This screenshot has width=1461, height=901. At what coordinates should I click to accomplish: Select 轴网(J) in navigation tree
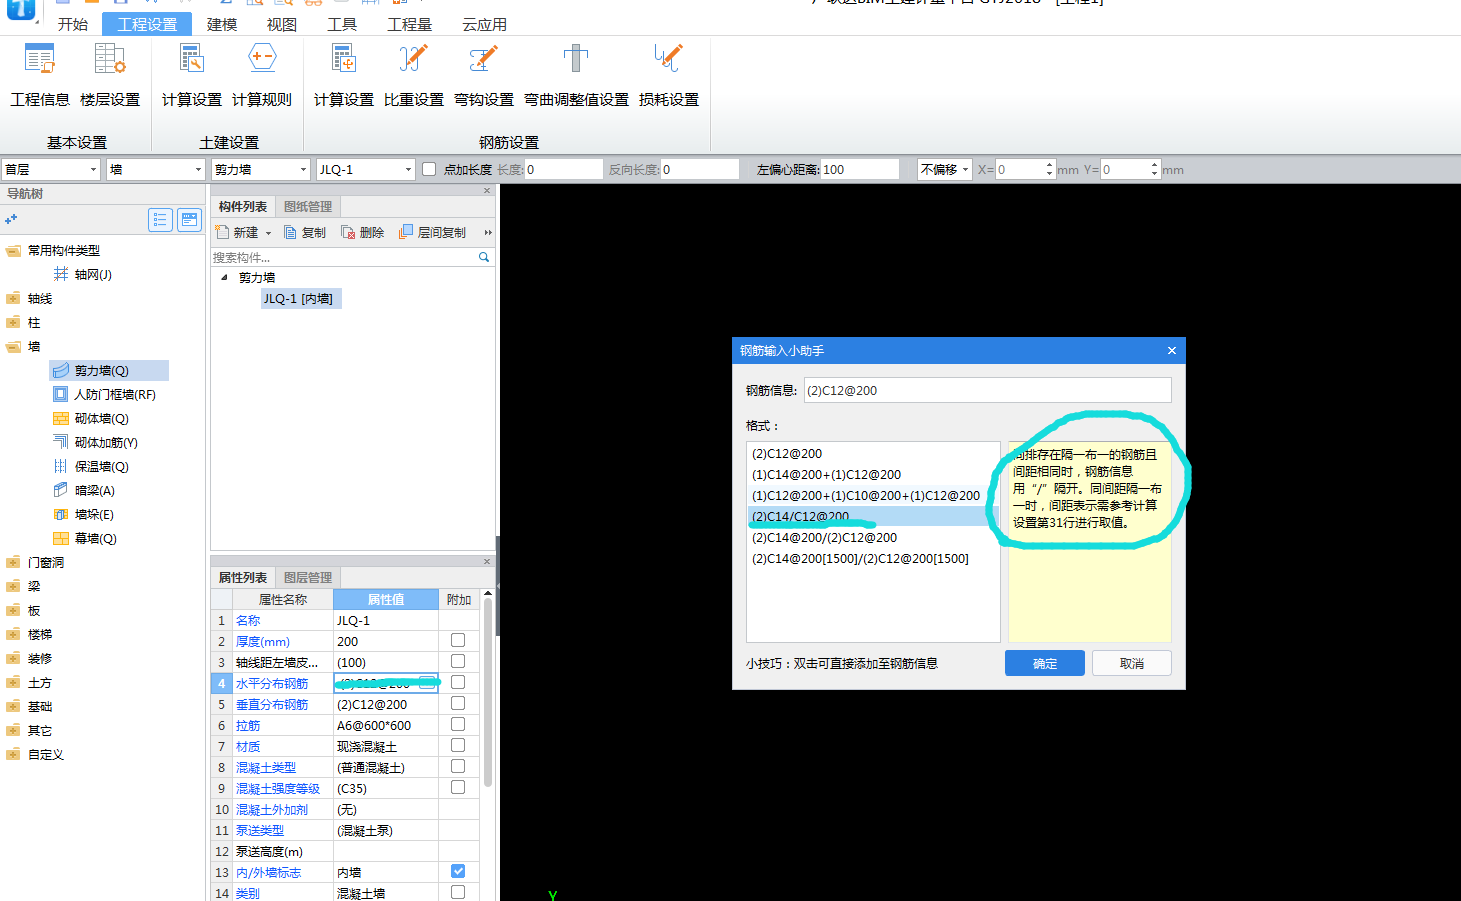[x=82, y=274]
